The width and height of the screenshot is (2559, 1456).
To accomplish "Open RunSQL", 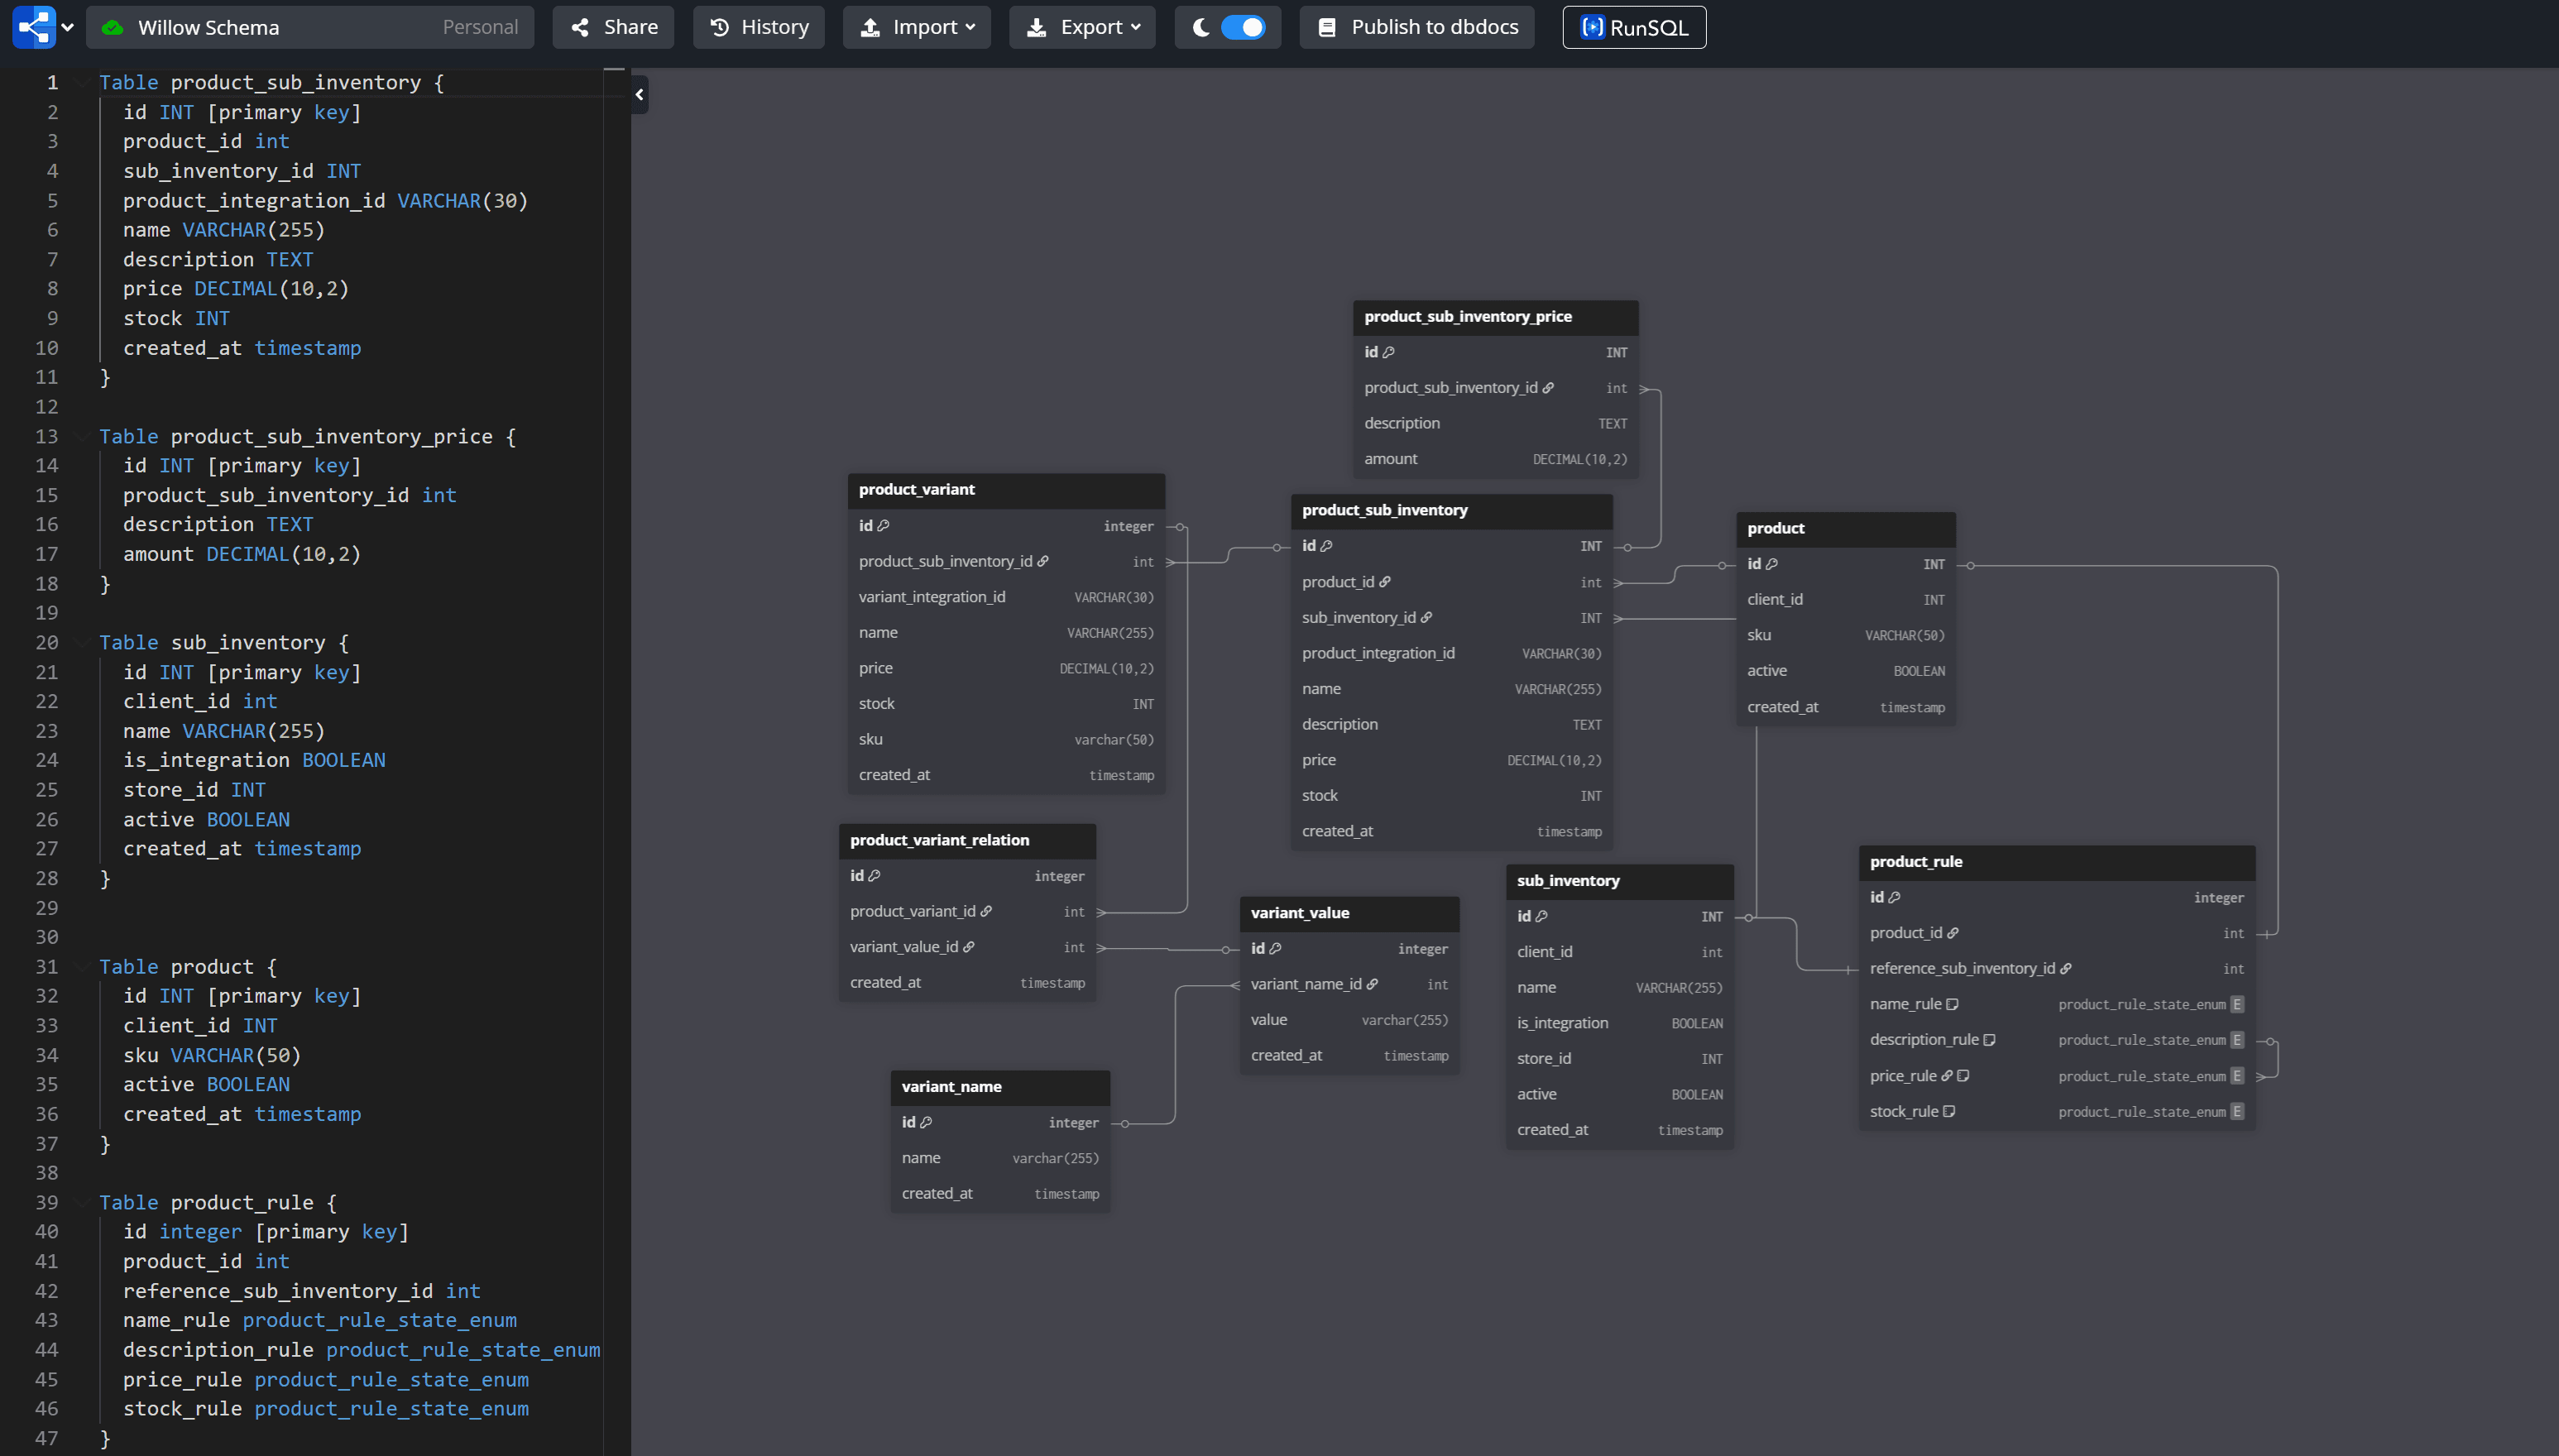I will [x=1634, y=27].
